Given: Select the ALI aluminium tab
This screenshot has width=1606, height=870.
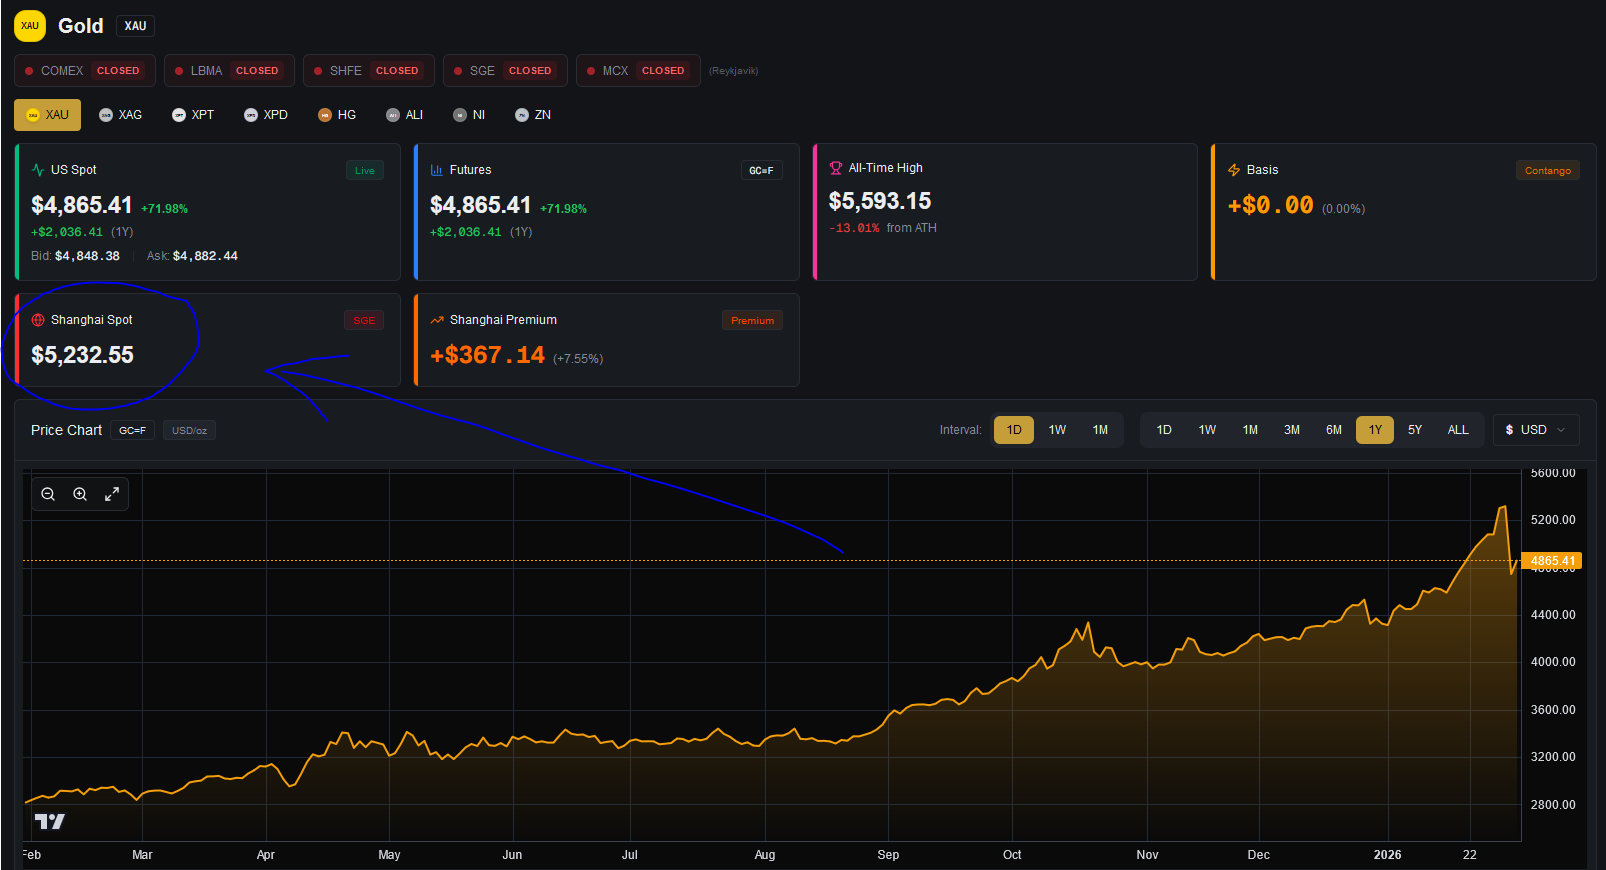Looking at the screenshot, I should click(x=405, y=115).
